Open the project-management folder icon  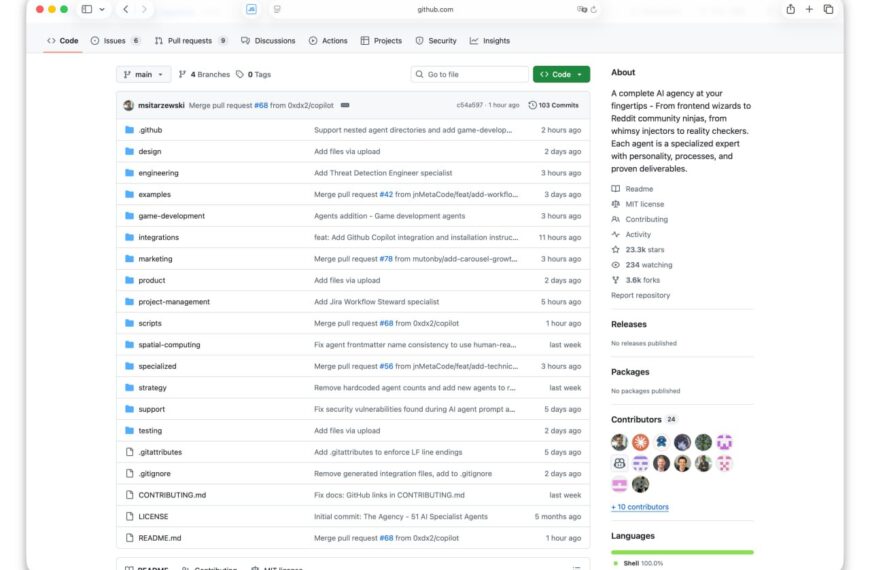pos(129,301)
